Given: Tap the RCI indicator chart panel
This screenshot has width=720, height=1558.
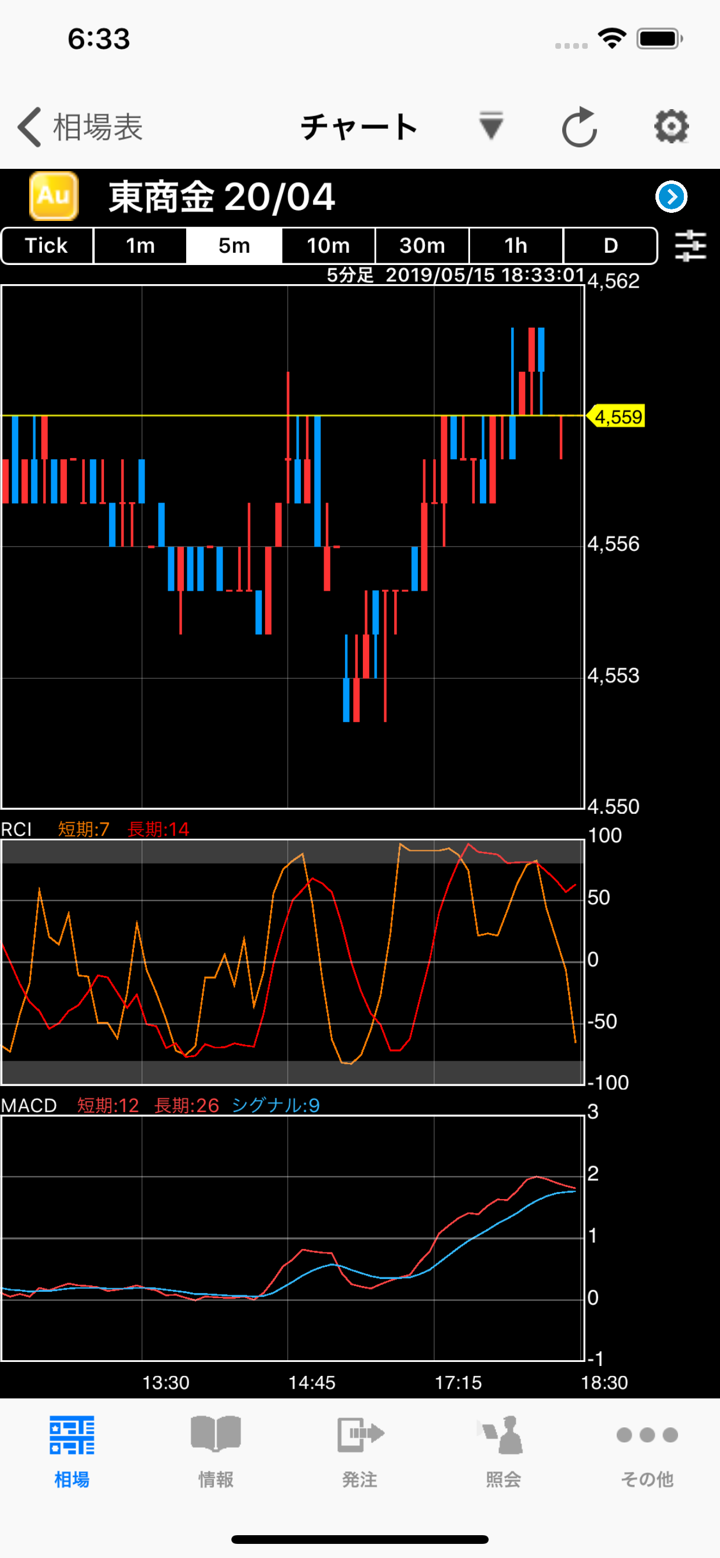Looking at the screenshot, I should point(292,962).
